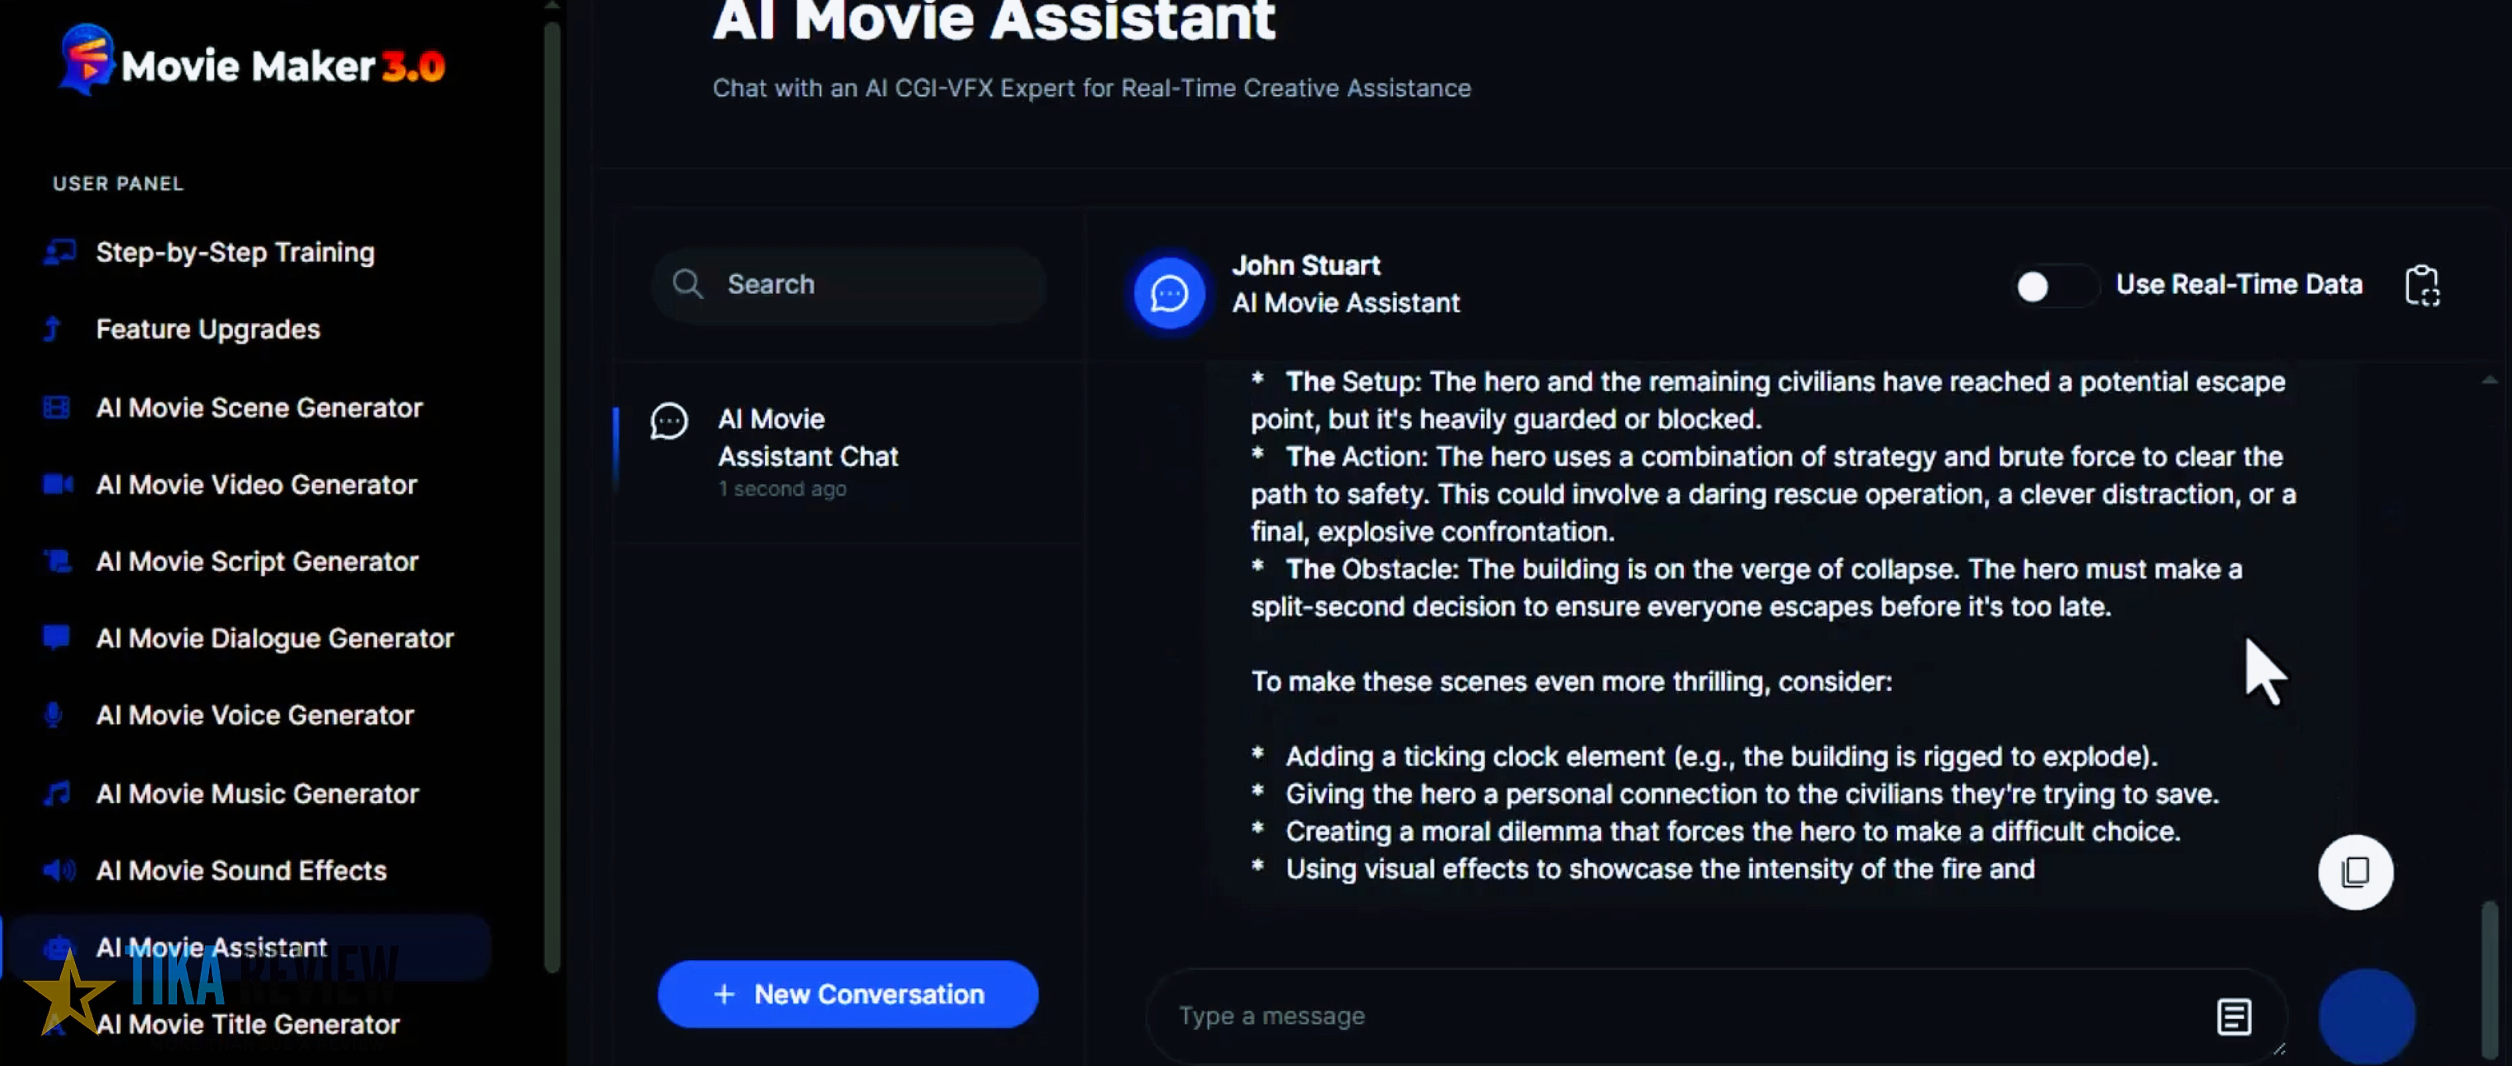Go to Feature Upgrades
Viewport: 2512px width, 1066px height.
click(x=208, y=329)
